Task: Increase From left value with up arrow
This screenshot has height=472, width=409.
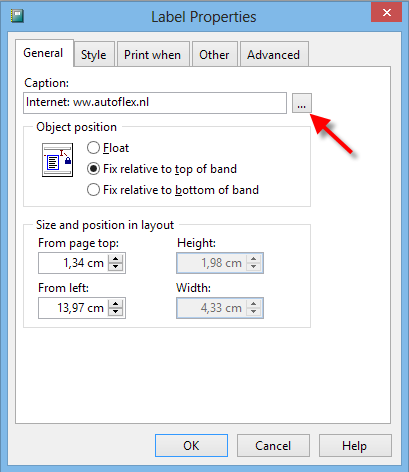Action: pos(116,304)
